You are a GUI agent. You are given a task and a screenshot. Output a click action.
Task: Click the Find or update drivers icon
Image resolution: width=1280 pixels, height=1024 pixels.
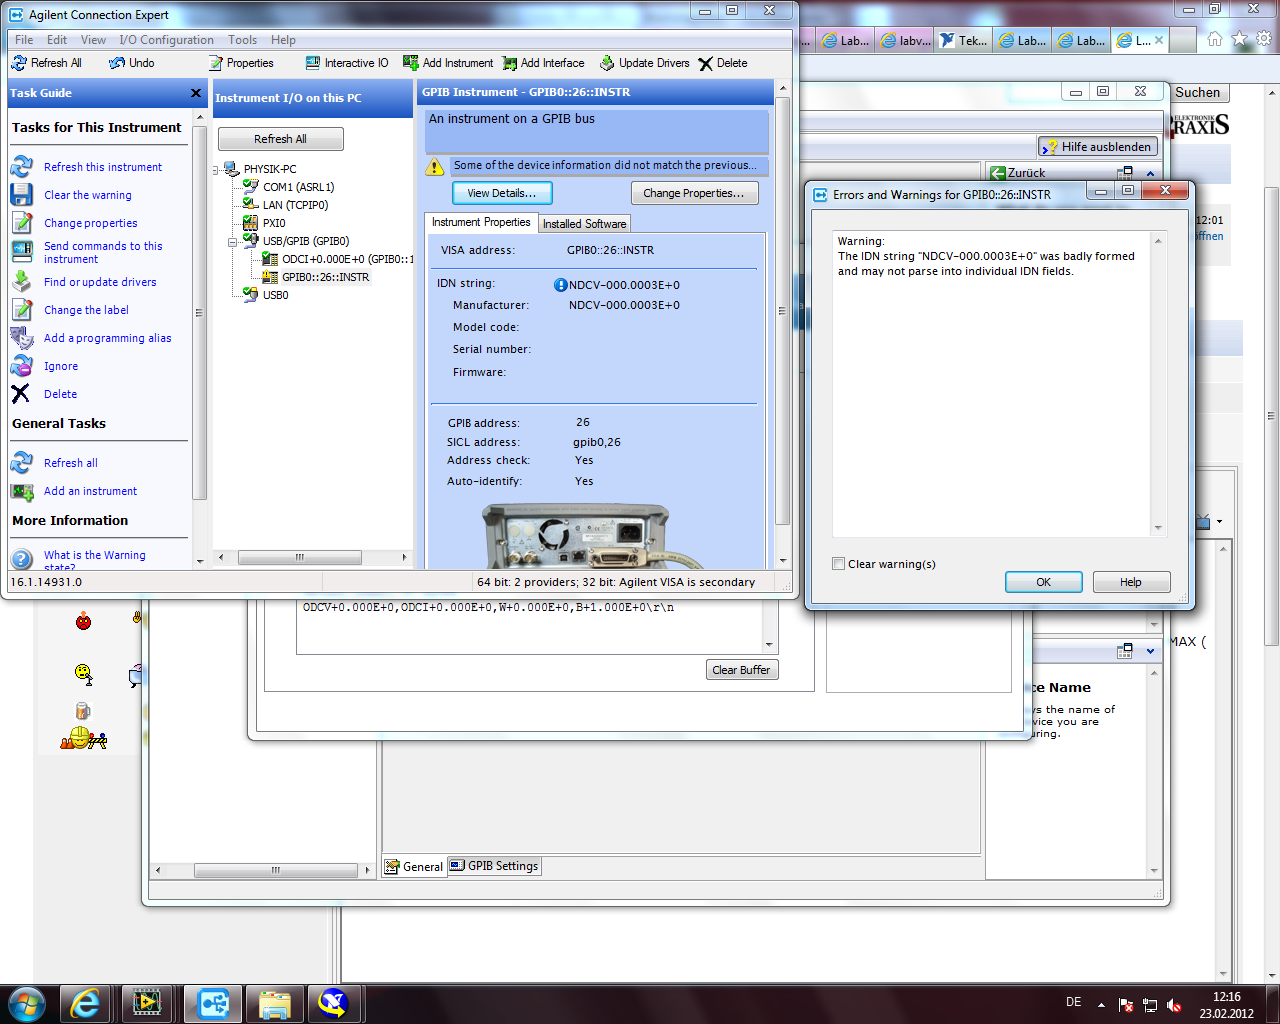(22, 282)
